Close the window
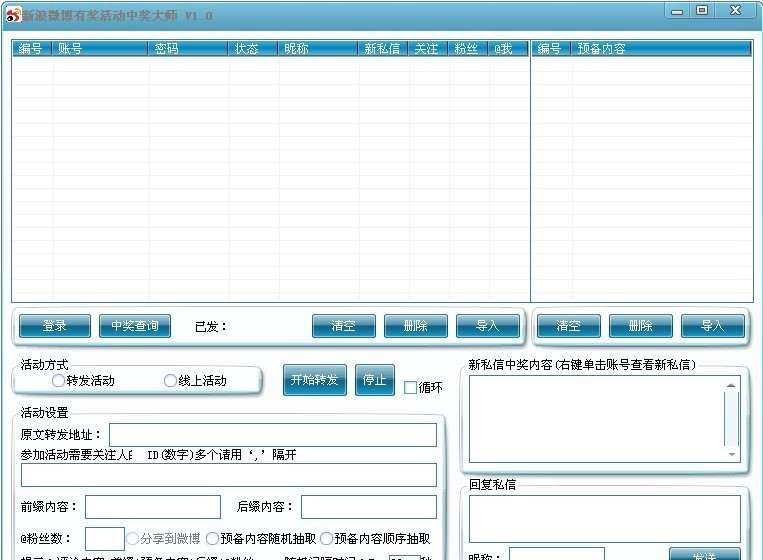The height and width of the screenshot is (560, 763). pos(736,11)
